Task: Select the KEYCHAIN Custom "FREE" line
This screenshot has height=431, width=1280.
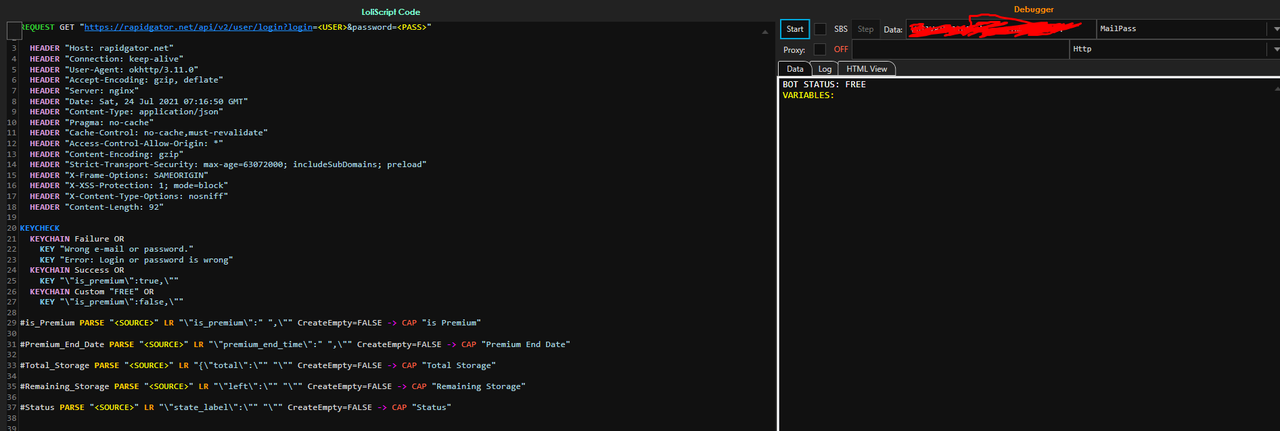Action: tap(95, 291)
